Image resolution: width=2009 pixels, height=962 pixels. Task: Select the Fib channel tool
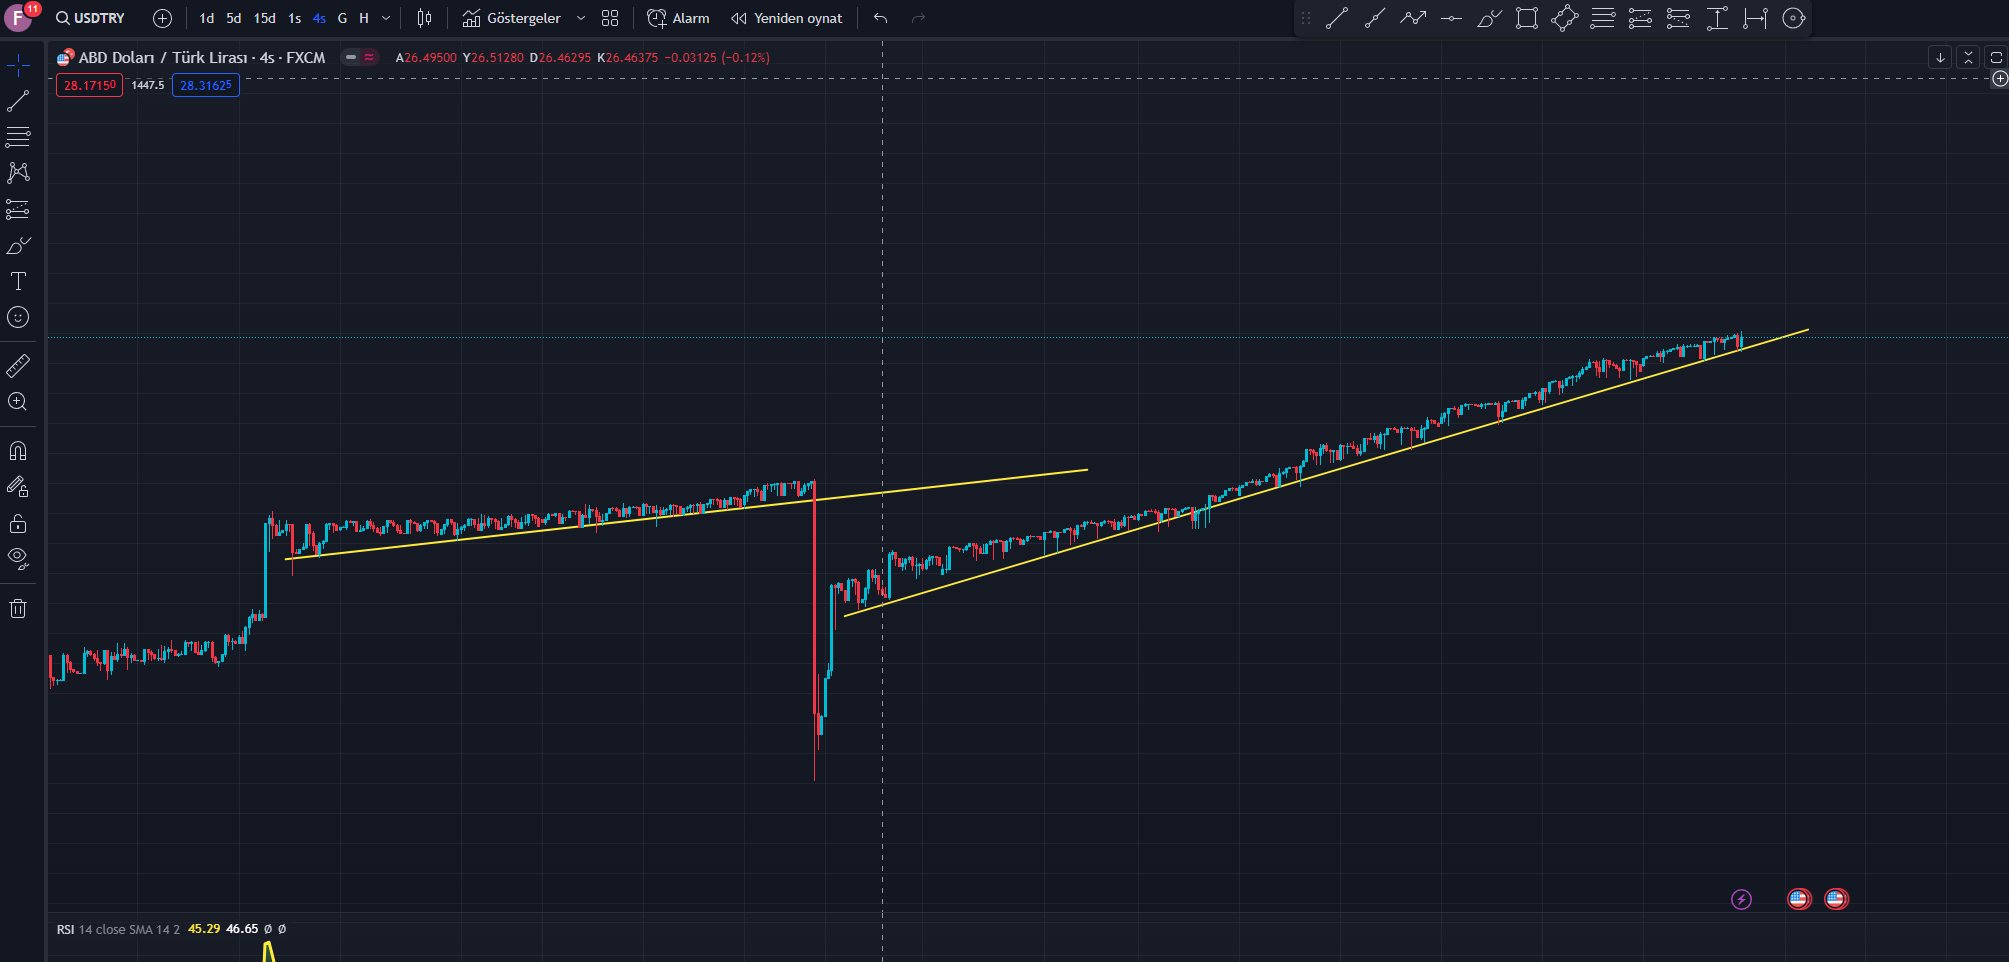1679,18
